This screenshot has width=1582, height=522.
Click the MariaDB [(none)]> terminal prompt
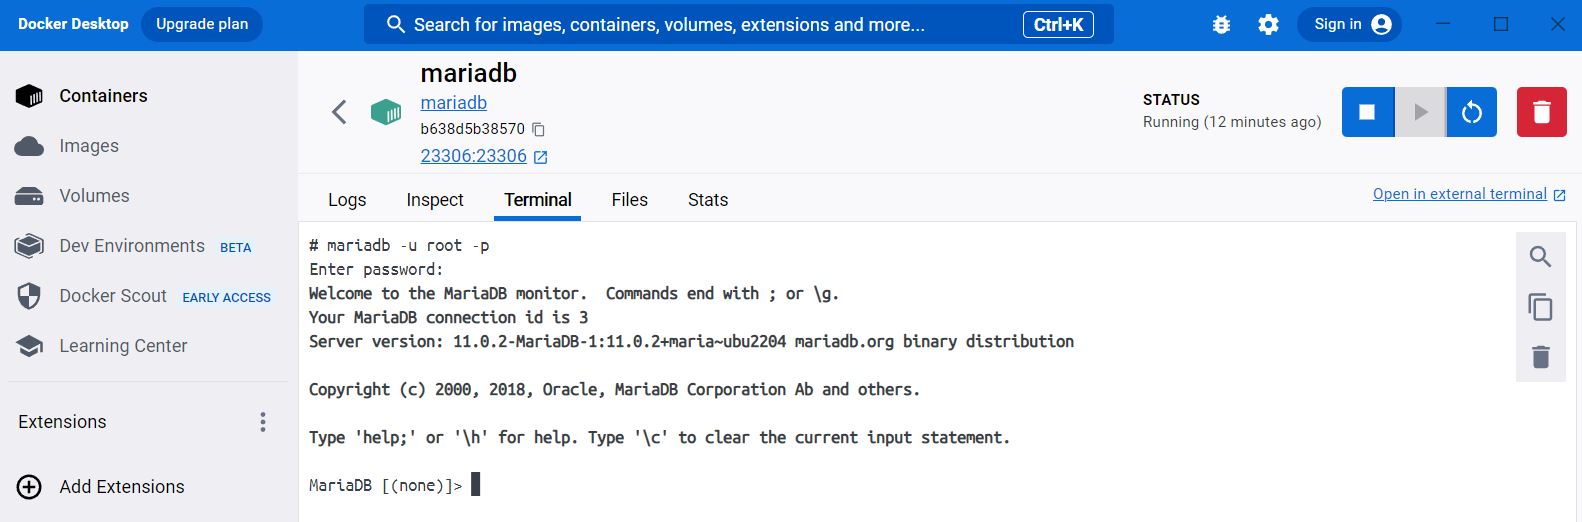coord(386,486)
